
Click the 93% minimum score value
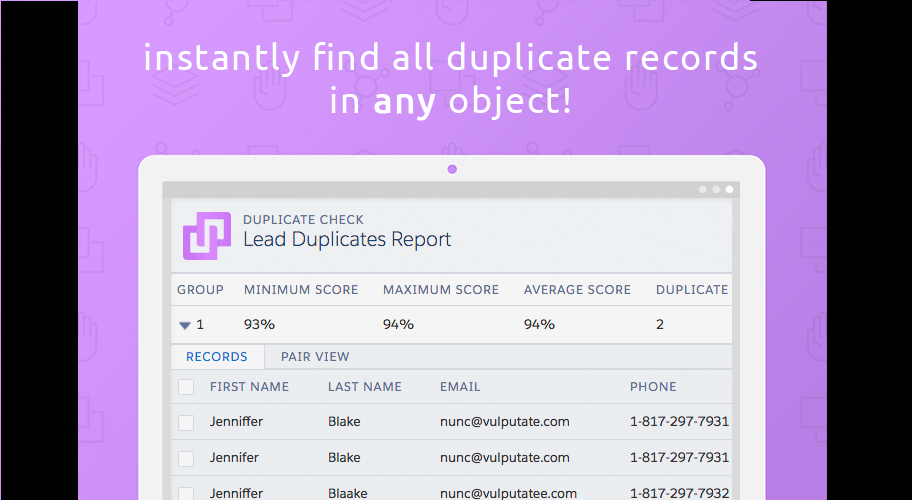259,324
